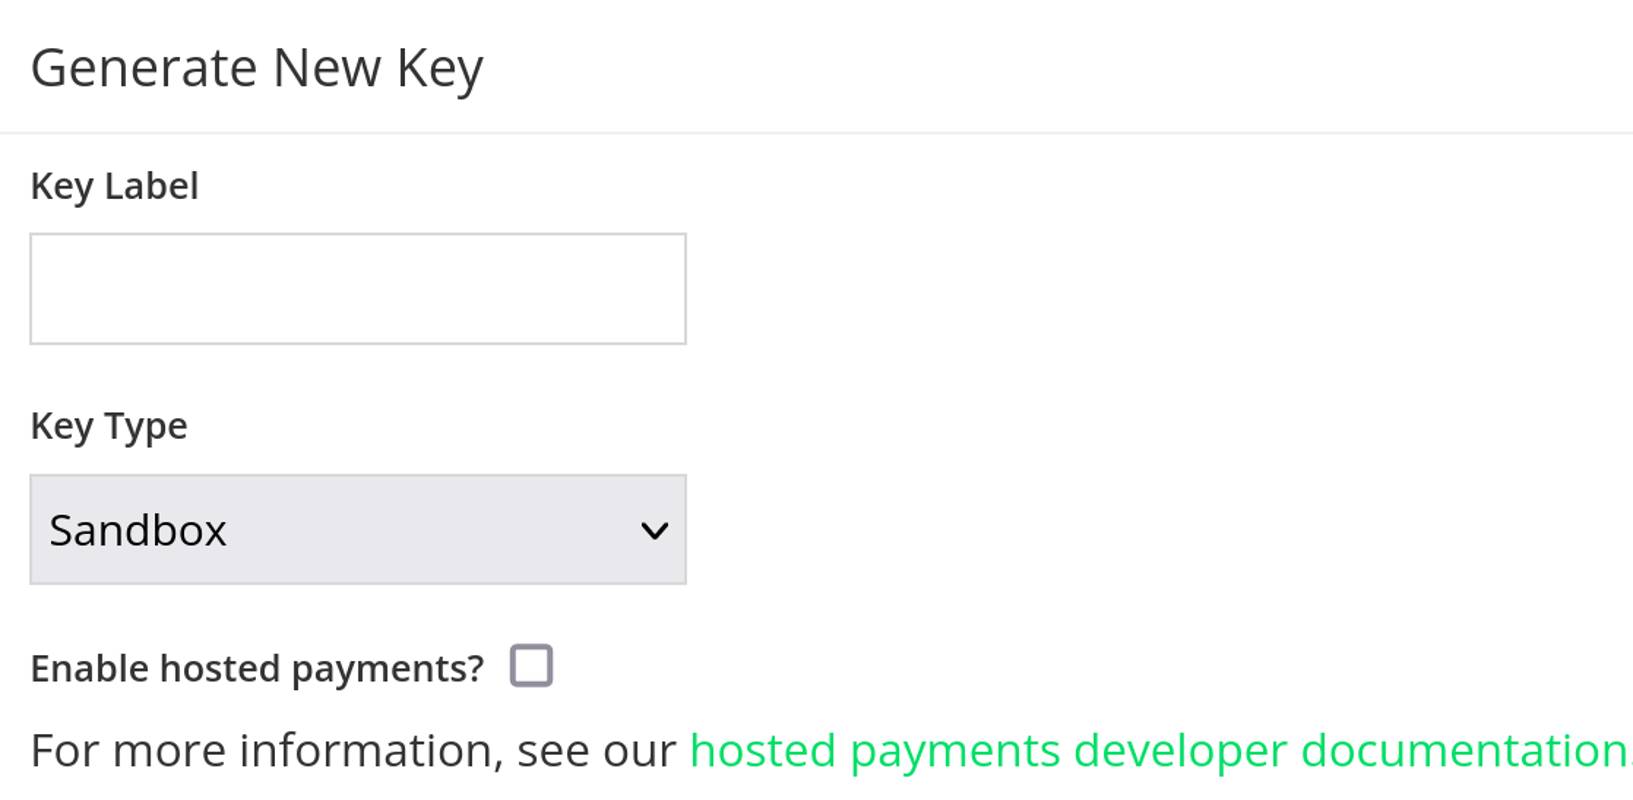Mark the square checkbox next to hosted payments

click(532, 665)
